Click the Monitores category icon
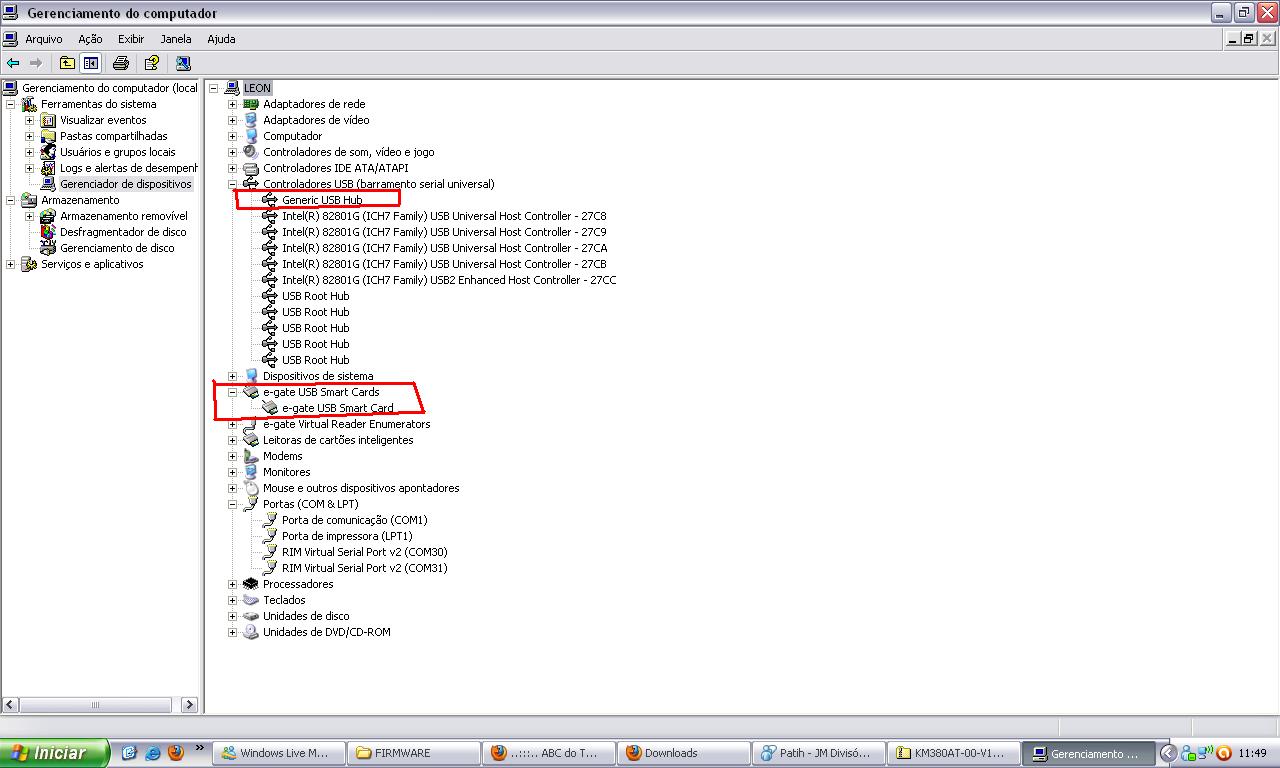 point(251,472)
